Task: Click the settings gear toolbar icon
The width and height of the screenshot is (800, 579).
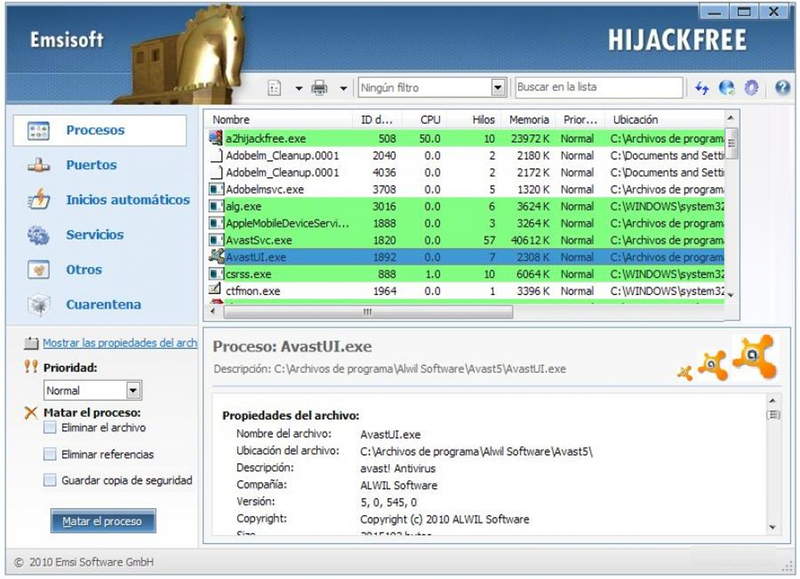Action: (751, 88)
